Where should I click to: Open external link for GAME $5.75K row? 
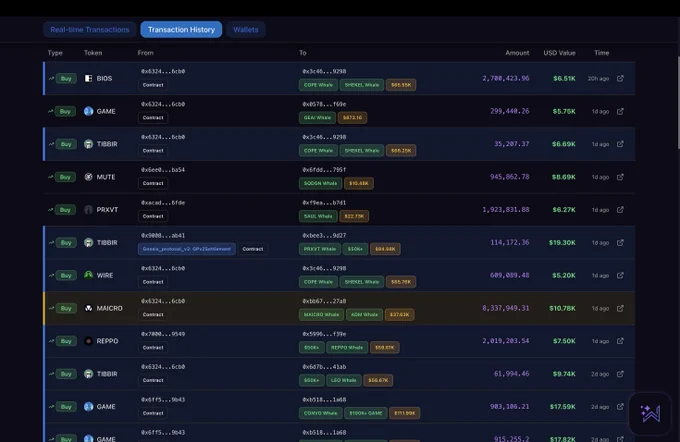tap(620, 111)
